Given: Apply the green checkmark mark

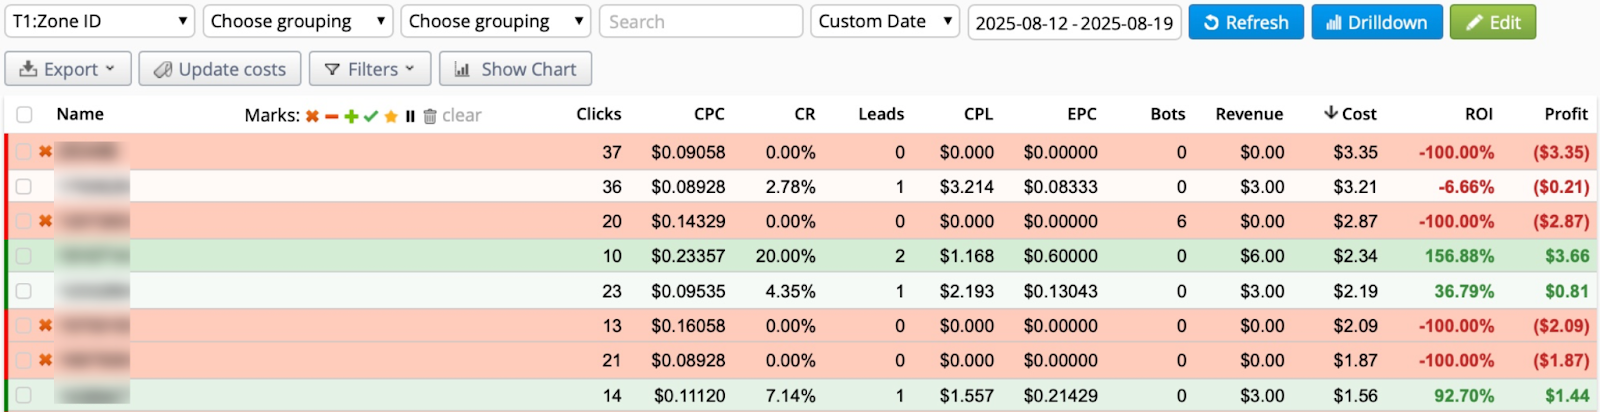Looking at the screenshot, I should (371, 116).
